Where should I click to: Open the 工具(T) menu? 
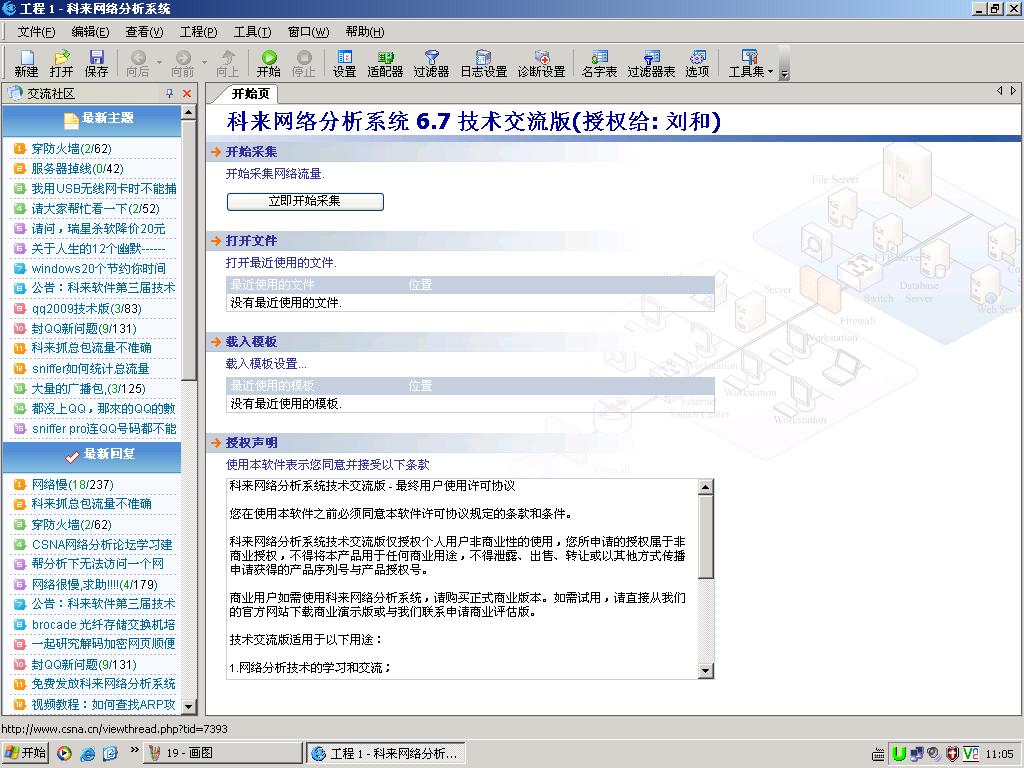253,31
